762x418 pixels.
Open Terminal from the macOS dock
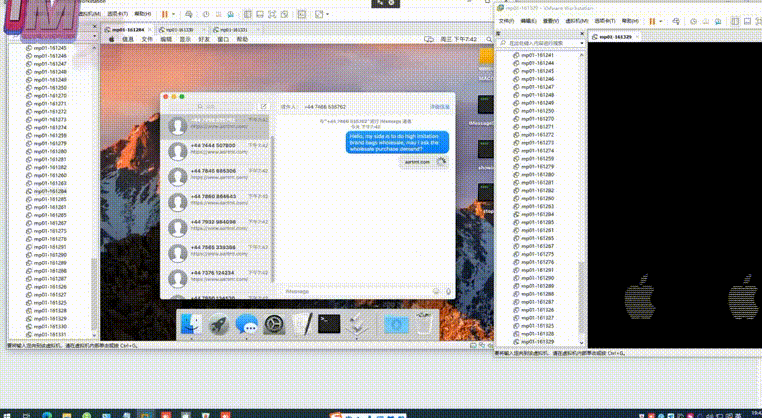pos(329,324)
